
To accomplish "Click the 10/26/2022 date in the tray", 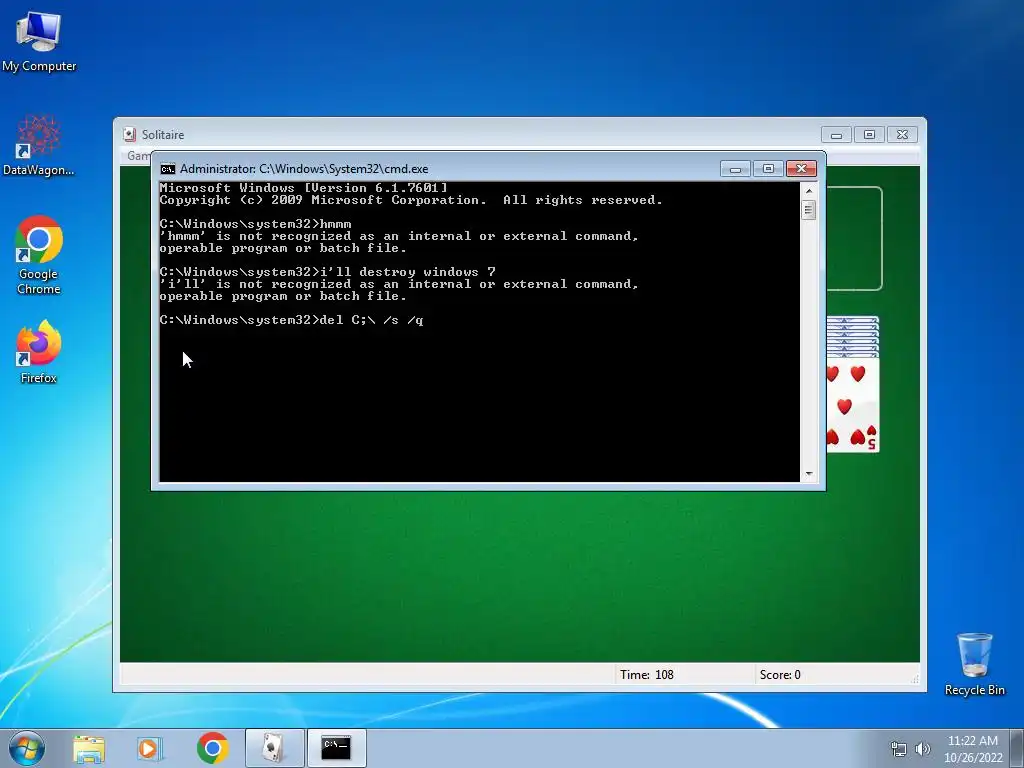I will 973,758.
